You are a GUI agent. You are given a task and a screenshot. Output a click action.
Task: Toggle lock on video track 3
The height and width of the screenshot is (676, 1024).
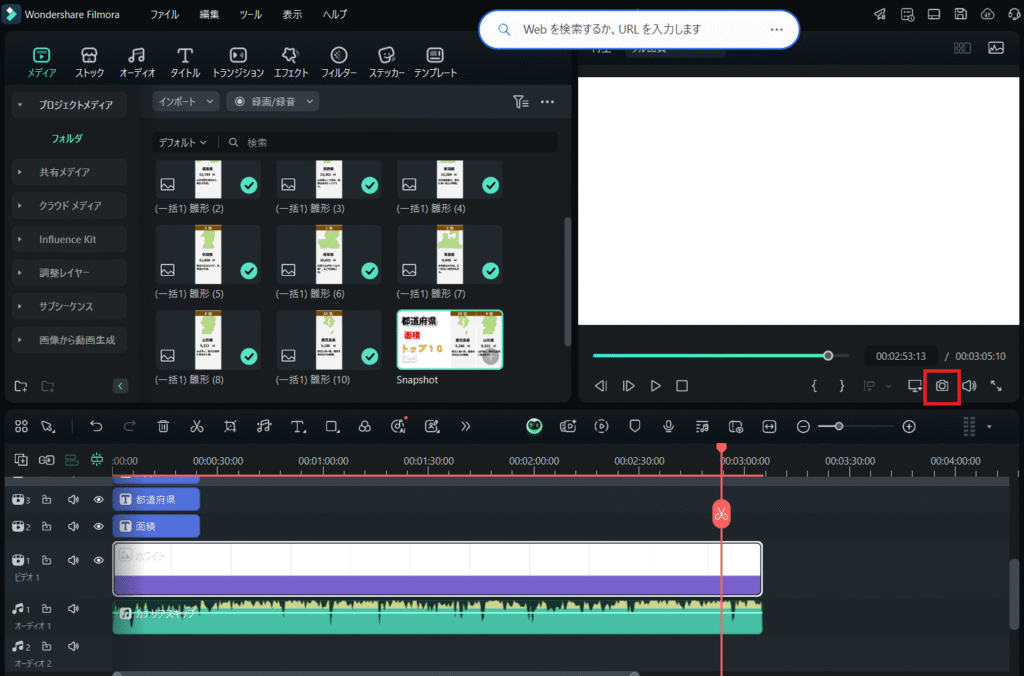click(47, 499)
